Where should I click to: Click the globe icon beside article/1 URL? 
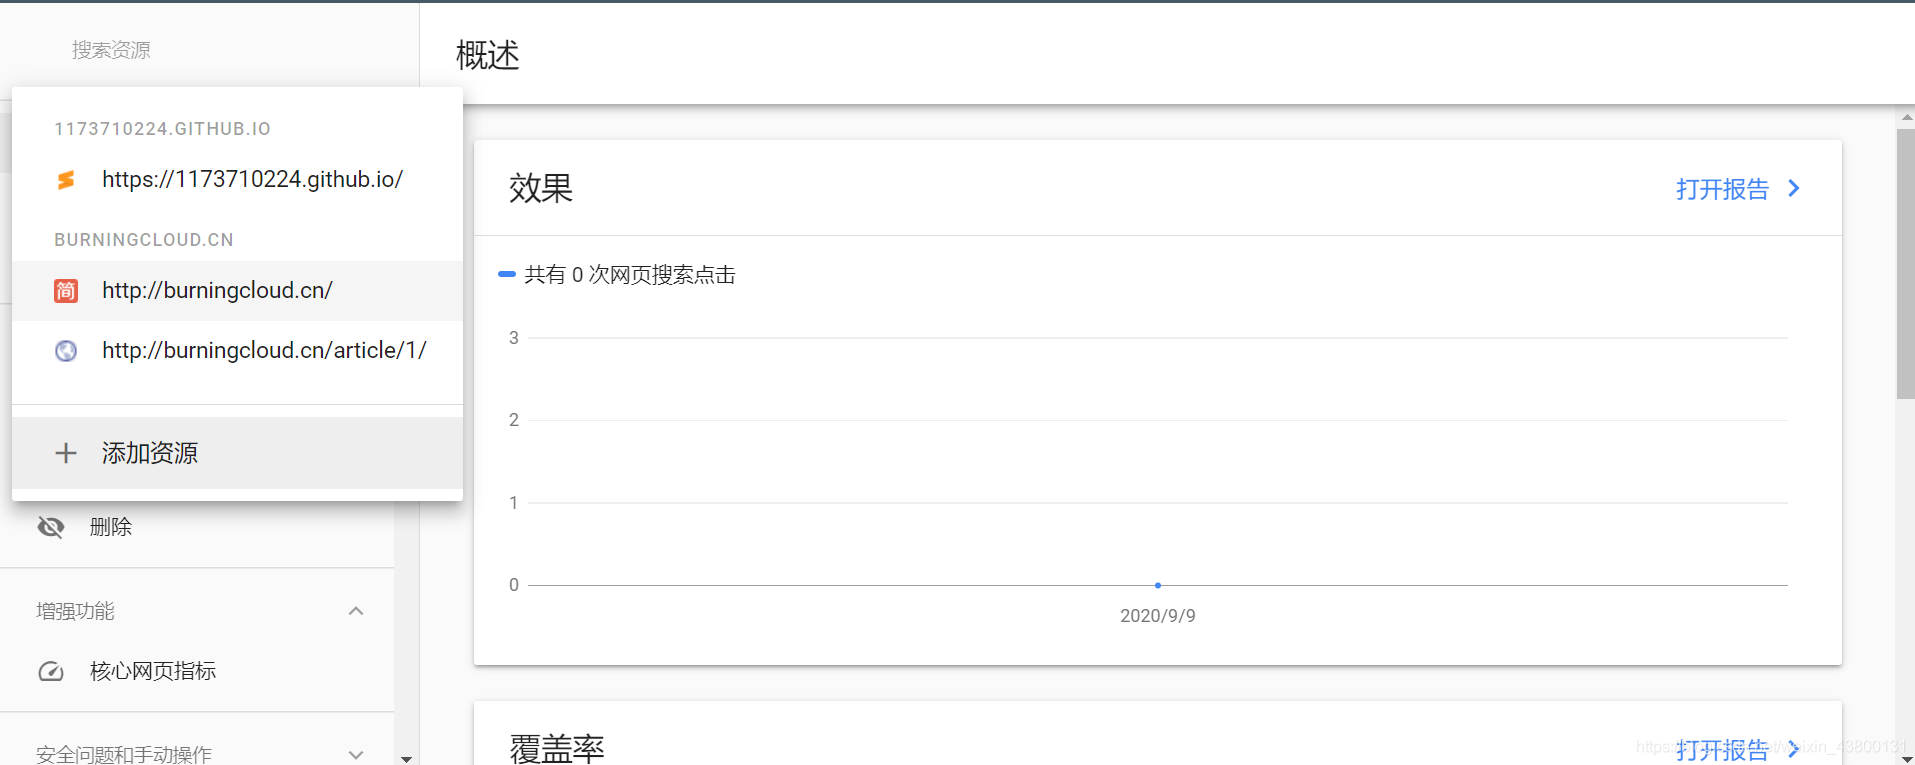66,351
